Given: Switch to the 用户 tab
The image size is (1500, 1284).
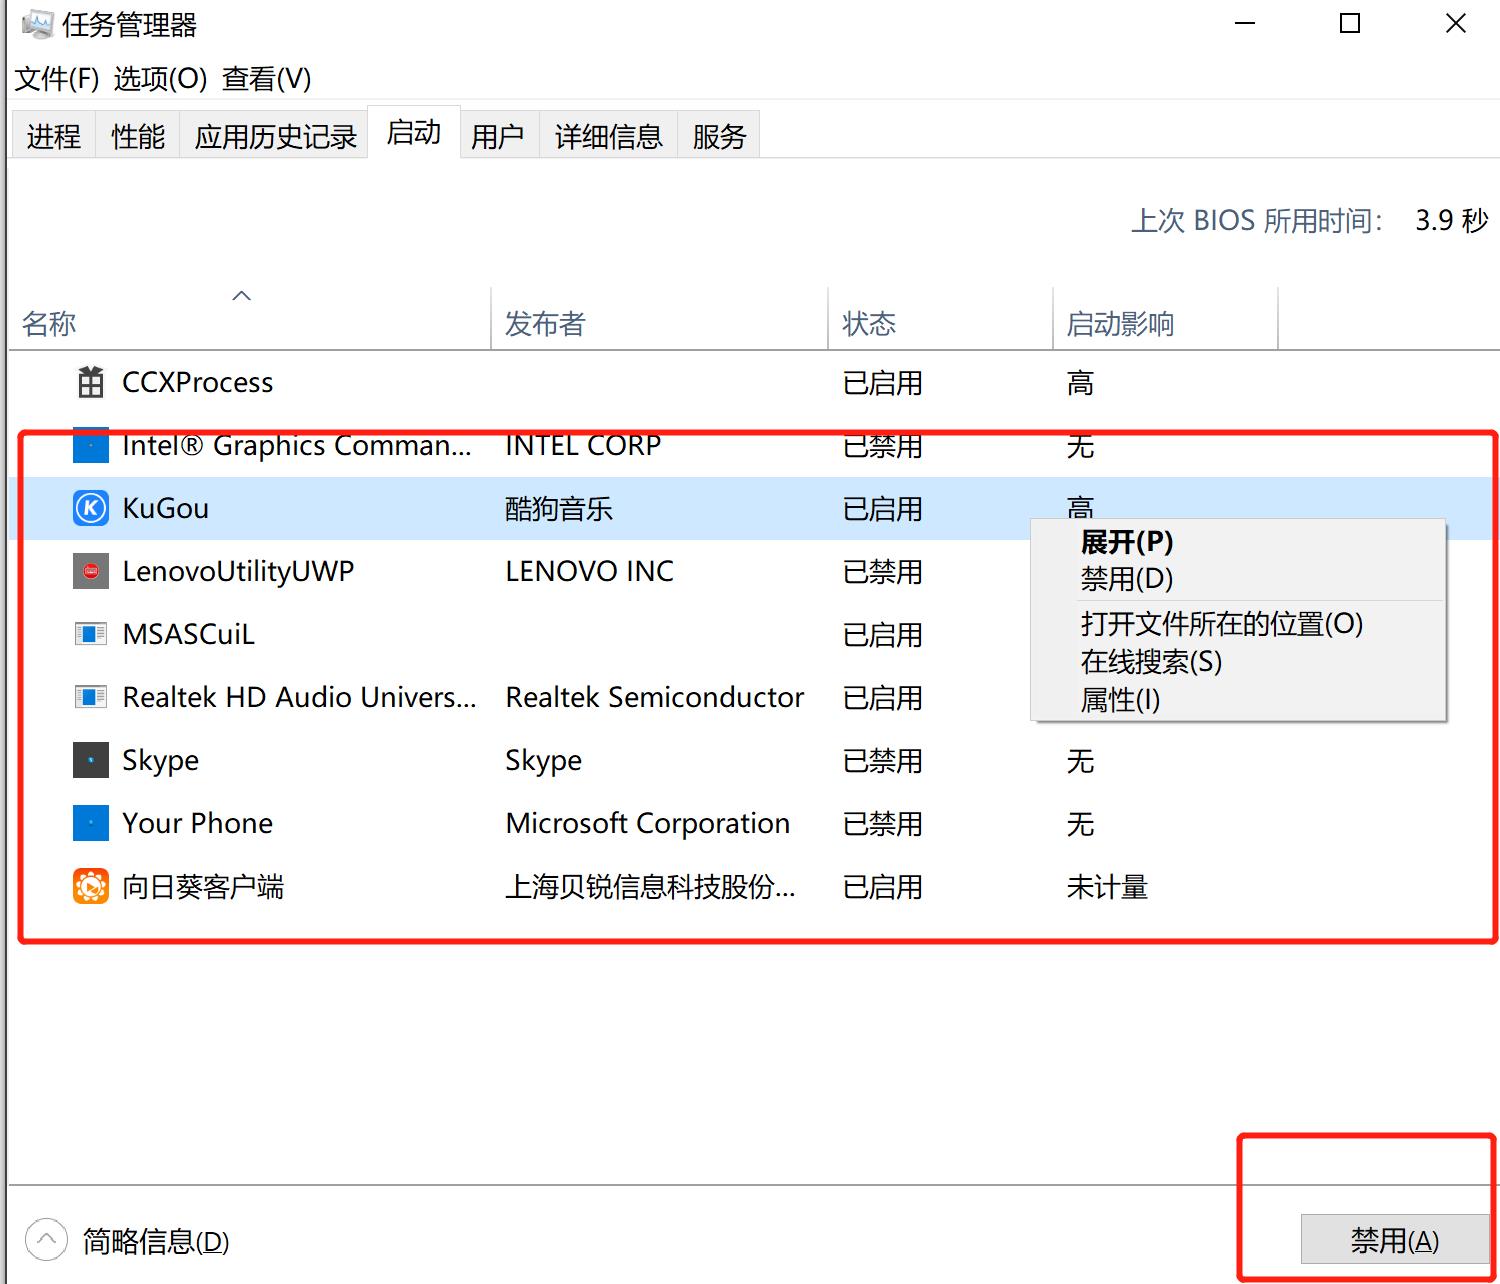Looking at the screenshot, I should [x=498, y=136].
